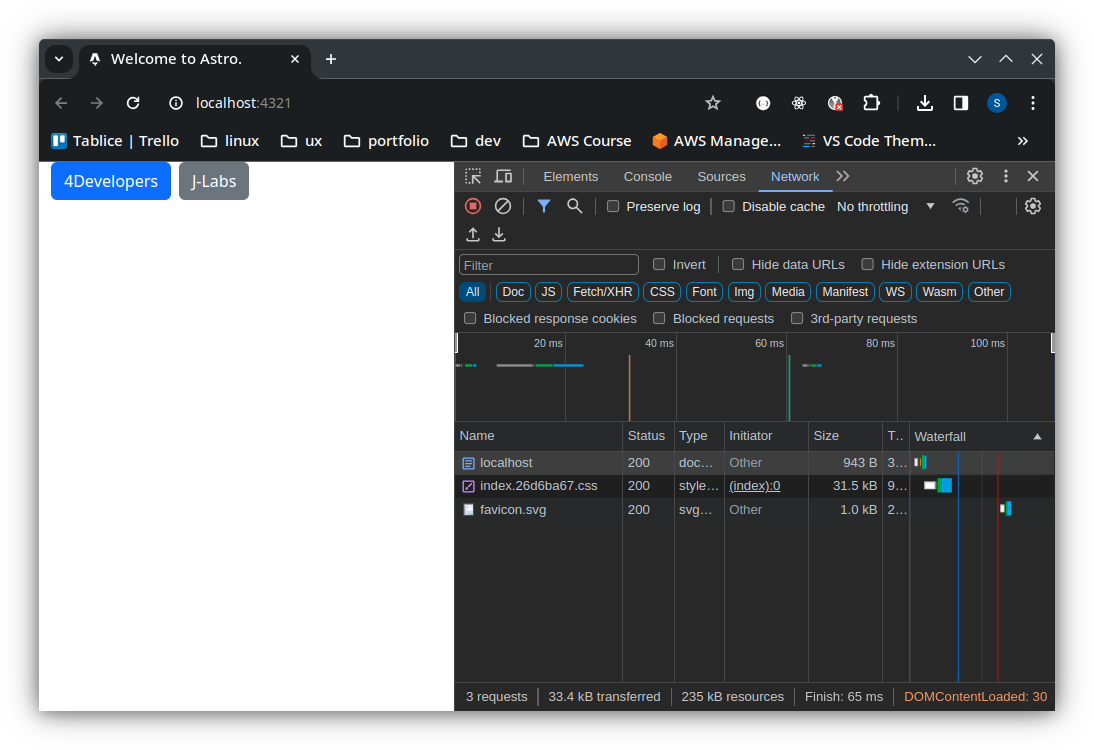Open network conditions Wi-Fi icon
Viewport: 1094px width, 750px height.
pos(961,207)
